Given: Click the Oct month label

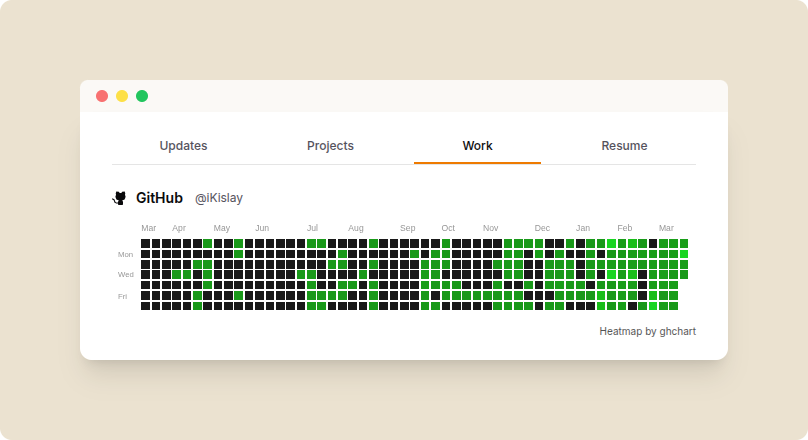Looking at the screenshot, I should (x=448, y=228).
